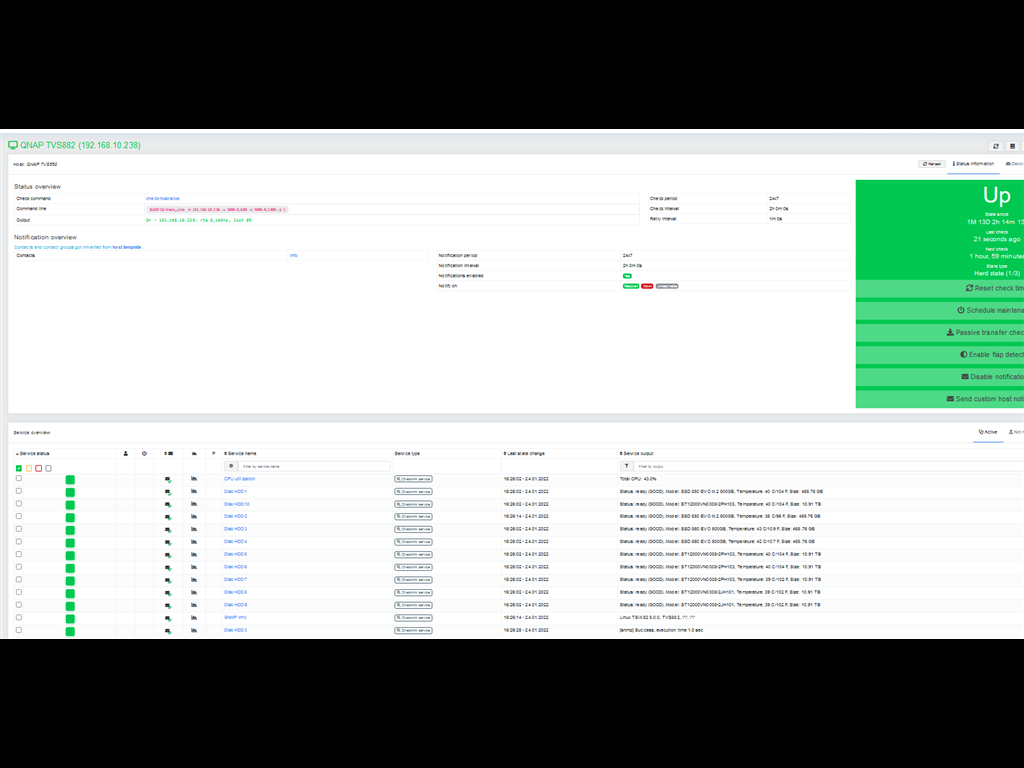Screen dimensions: 1024x768
Task: Focus the Filter by service name field
Action: coord(314,466)
